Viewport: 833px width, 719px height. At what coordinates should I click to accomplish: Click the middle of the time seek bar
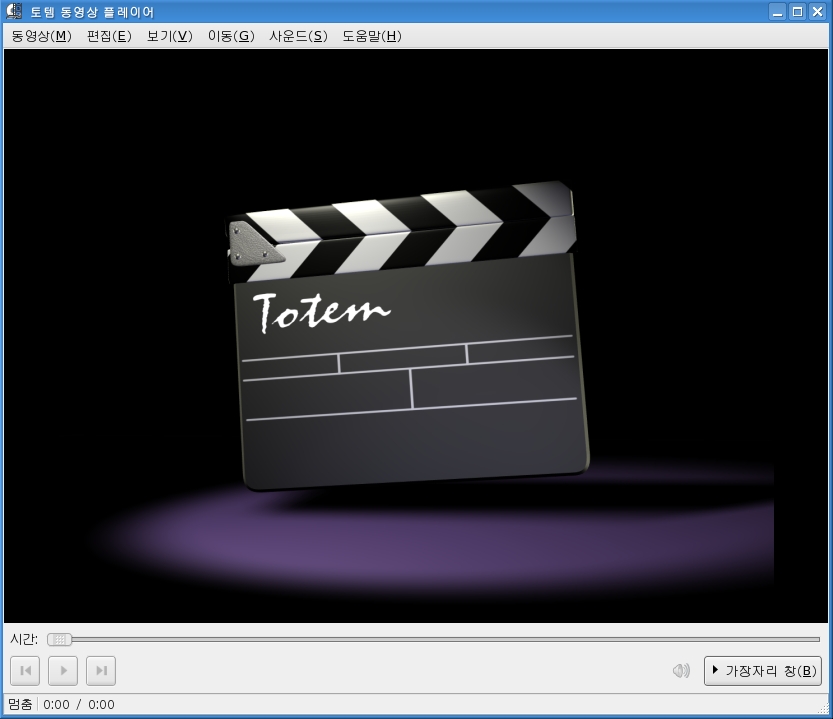[x=434, y=639]
